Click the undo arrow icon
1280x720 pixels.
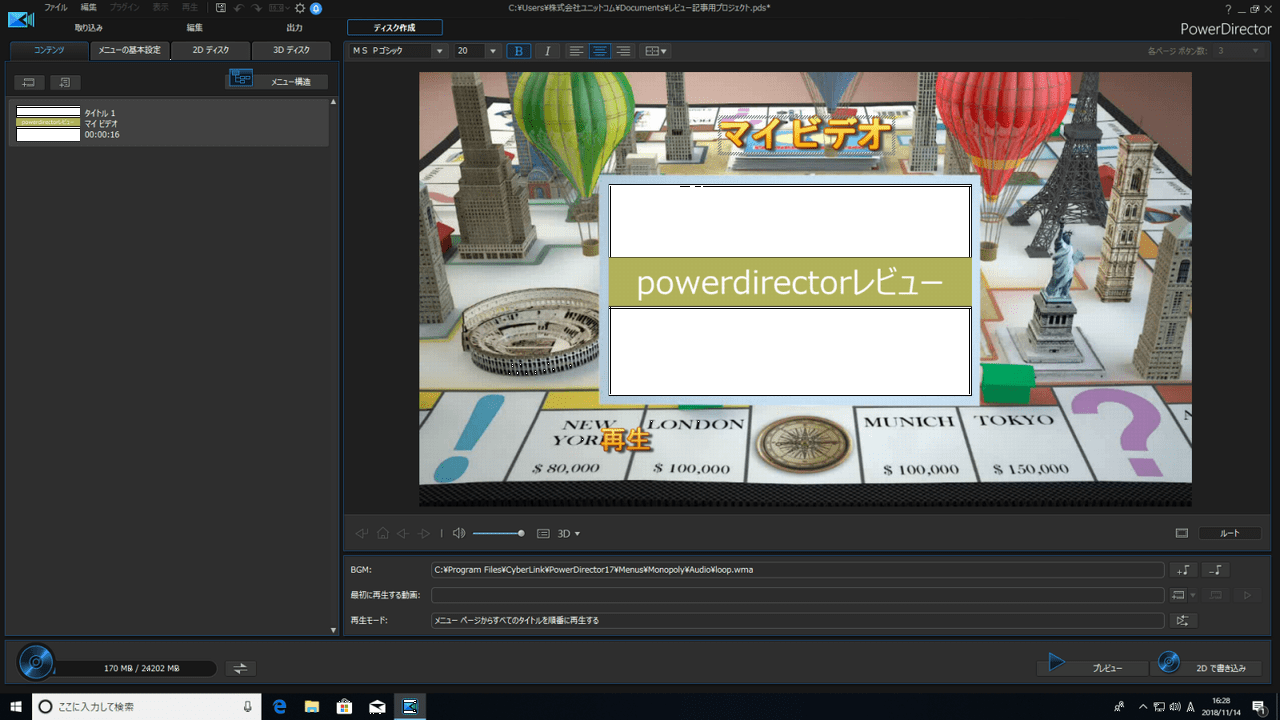point(239,7)
